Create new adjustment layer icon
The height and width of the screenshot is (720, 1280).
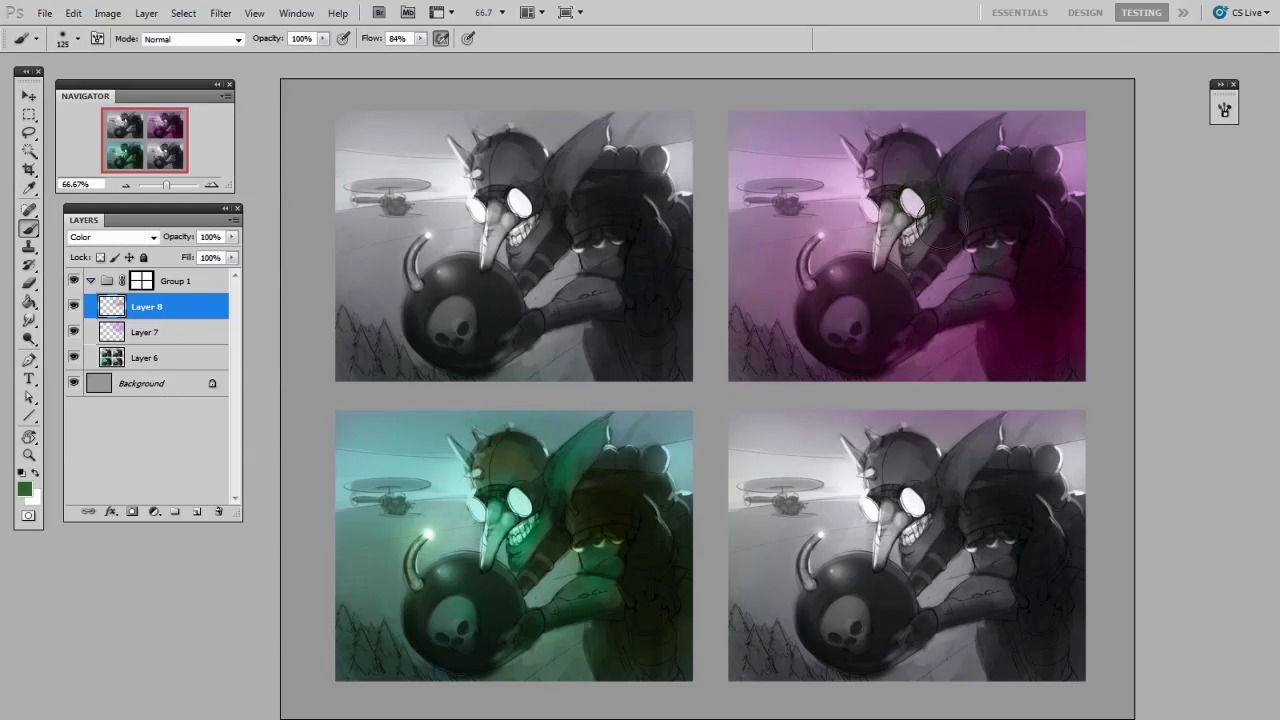point(154,511)
